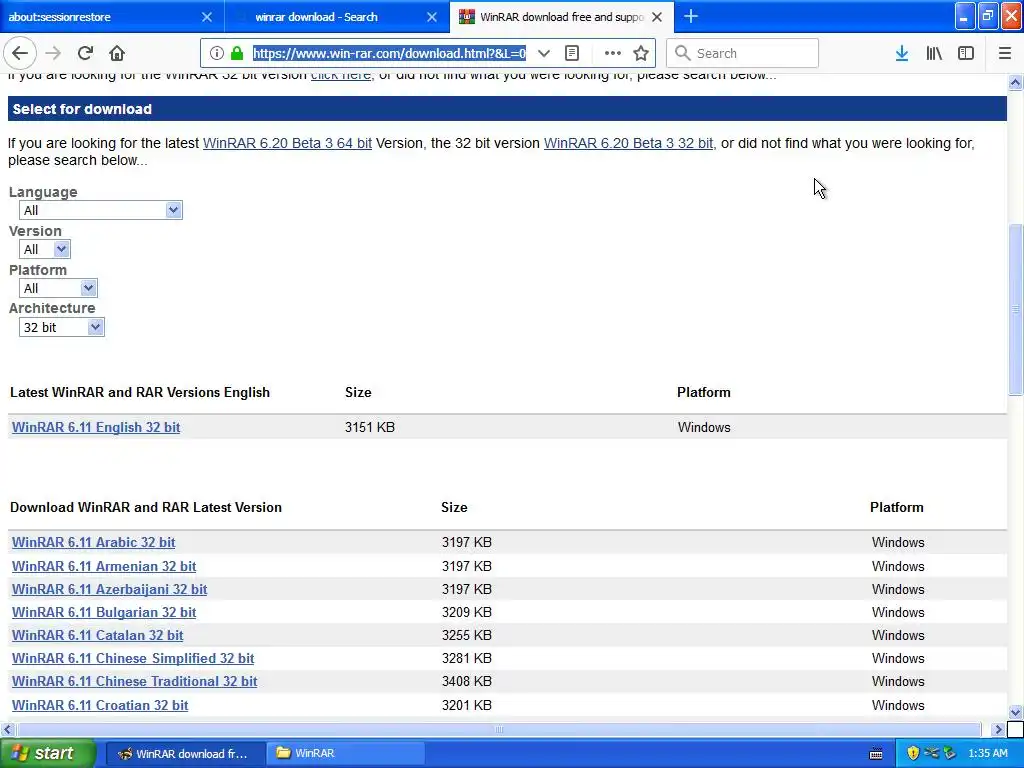Image resolution: width=1024 pixels, height=768 pixels.
Task: Bookmark this page with the star
Action: pyautogui.click(x=641, y=53)
